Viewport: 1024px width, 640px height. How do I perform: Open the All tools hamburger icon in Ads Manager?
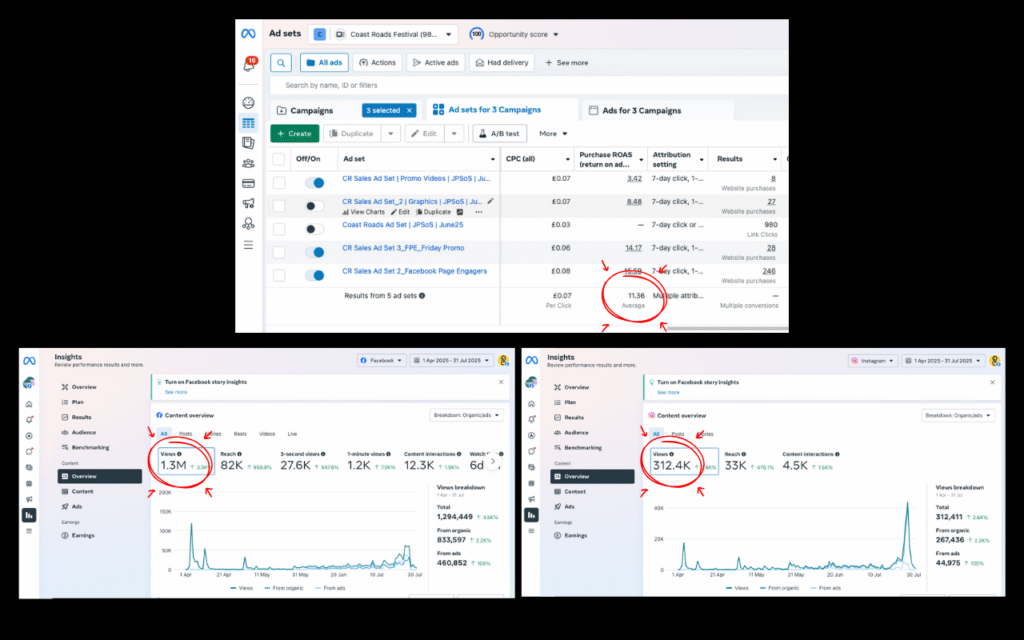click(x=248, y=245)
